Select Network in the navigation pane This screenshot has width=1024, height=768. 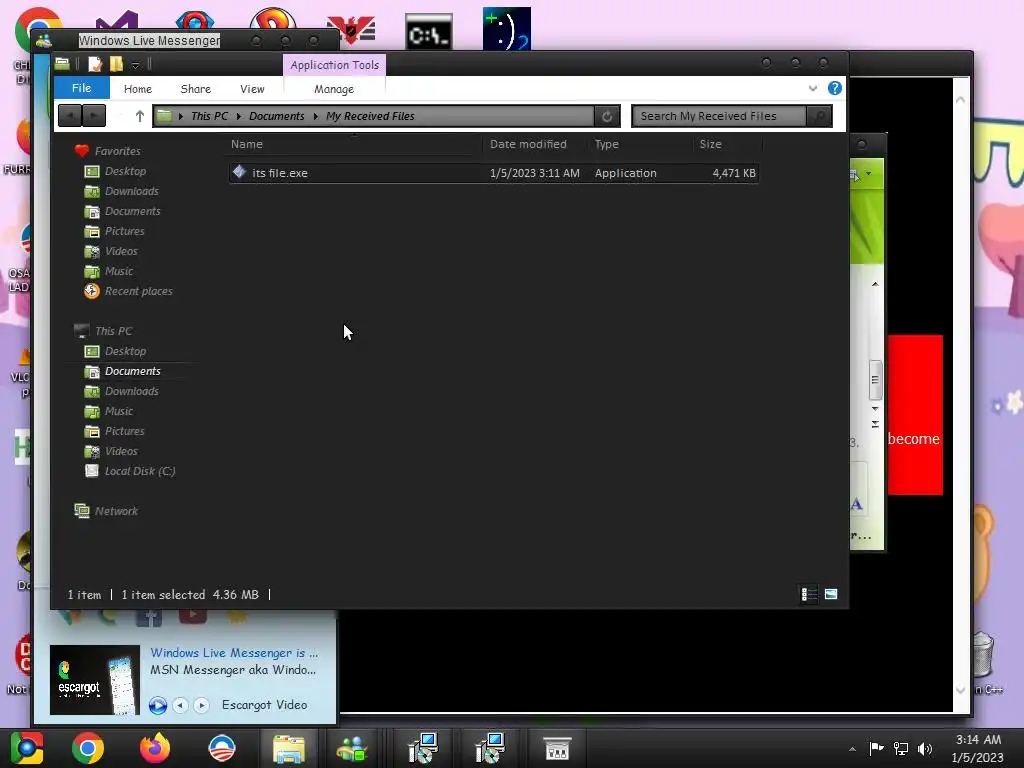click(116, 511)
